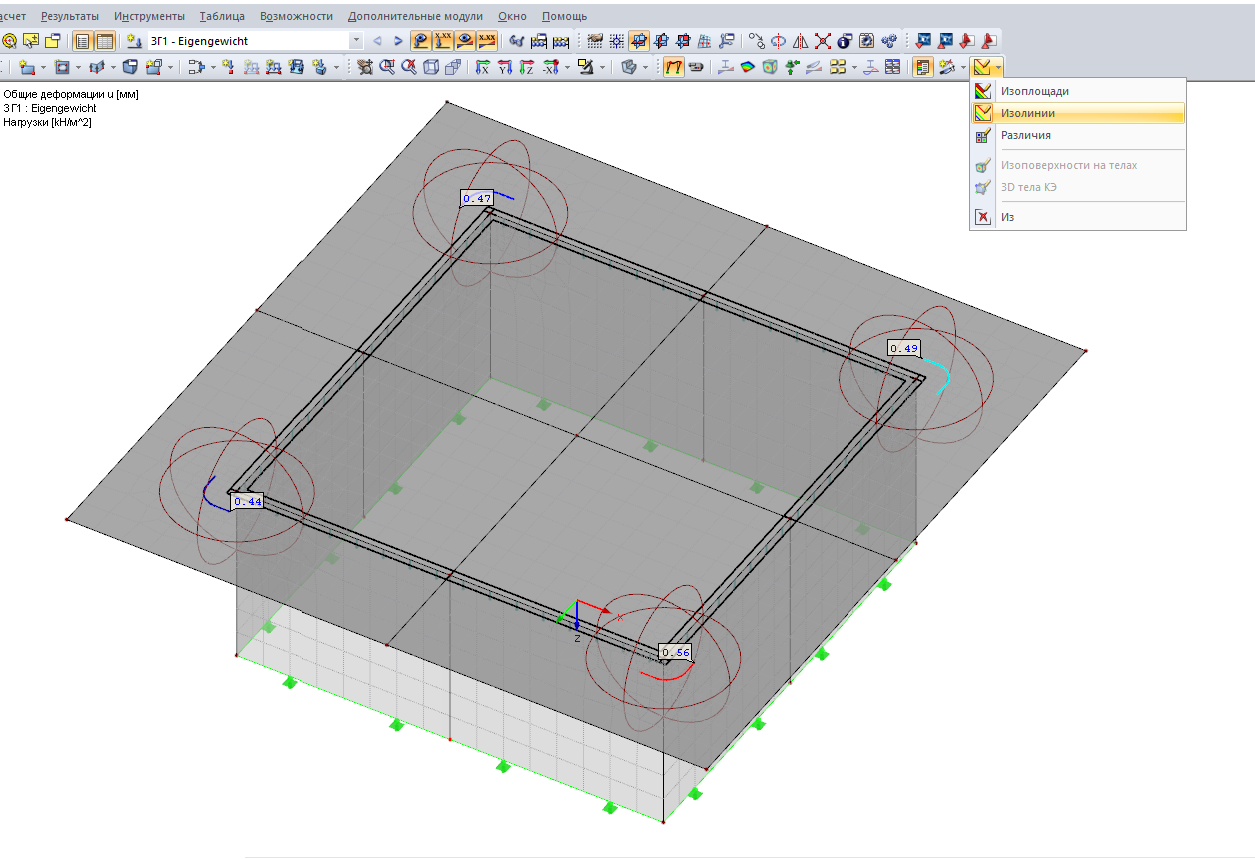Go to next load case arrow

[x=398, y=41]
